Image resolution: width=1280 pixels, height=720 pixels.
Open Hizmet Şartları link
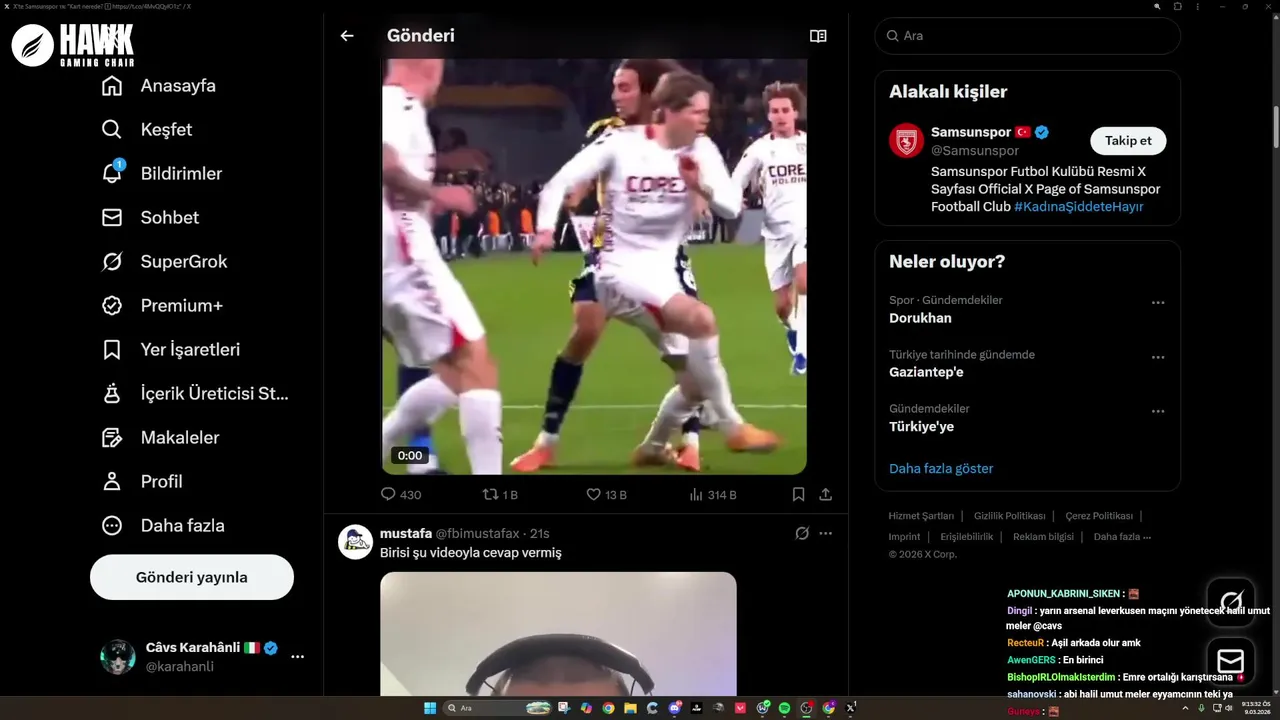[x=921, y=516]
